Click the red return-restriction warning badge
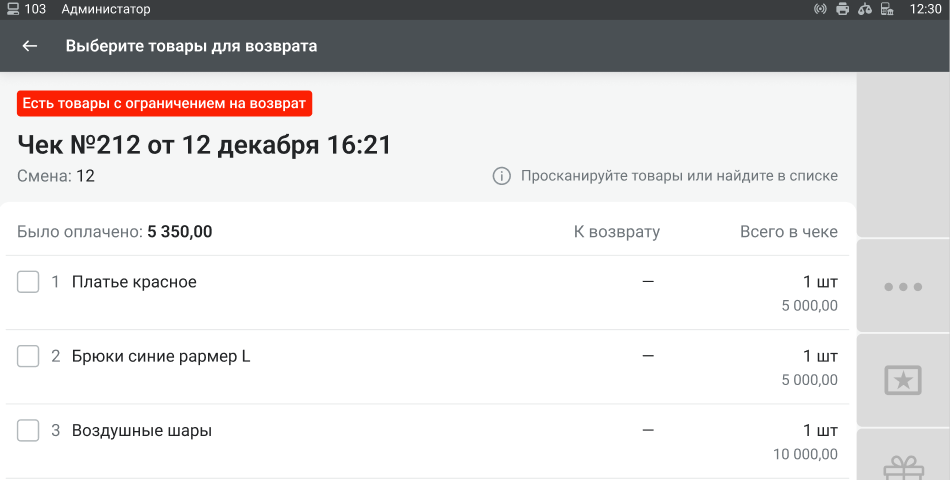The width and height of the screenshot is (950, 480). (x=164, y=104)
